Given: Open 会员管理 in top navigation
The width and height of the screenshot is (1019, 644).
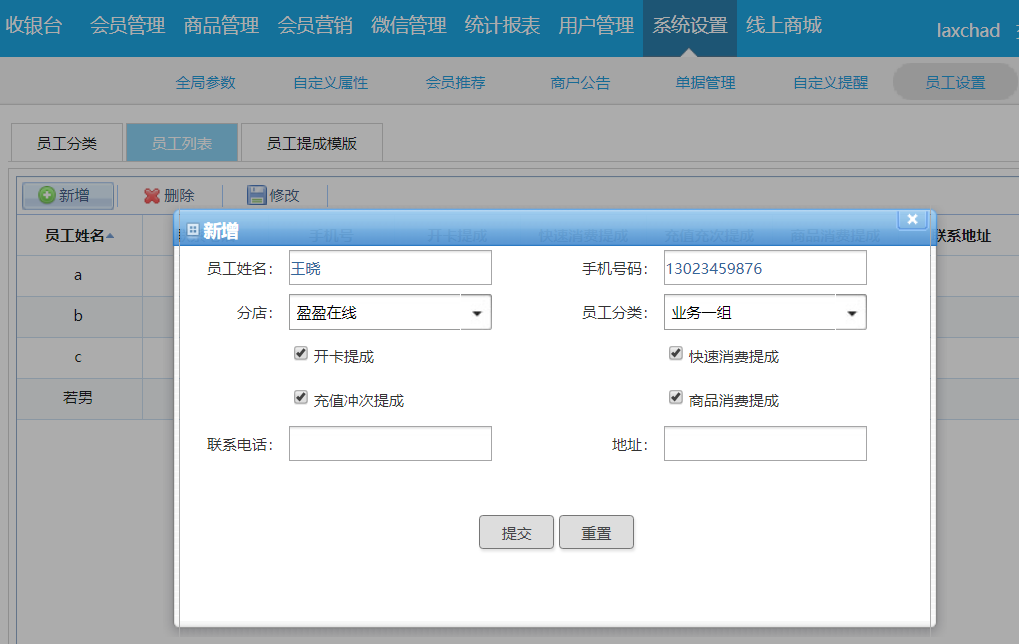Looking at the screenshot, I should [x=127, y=26].
